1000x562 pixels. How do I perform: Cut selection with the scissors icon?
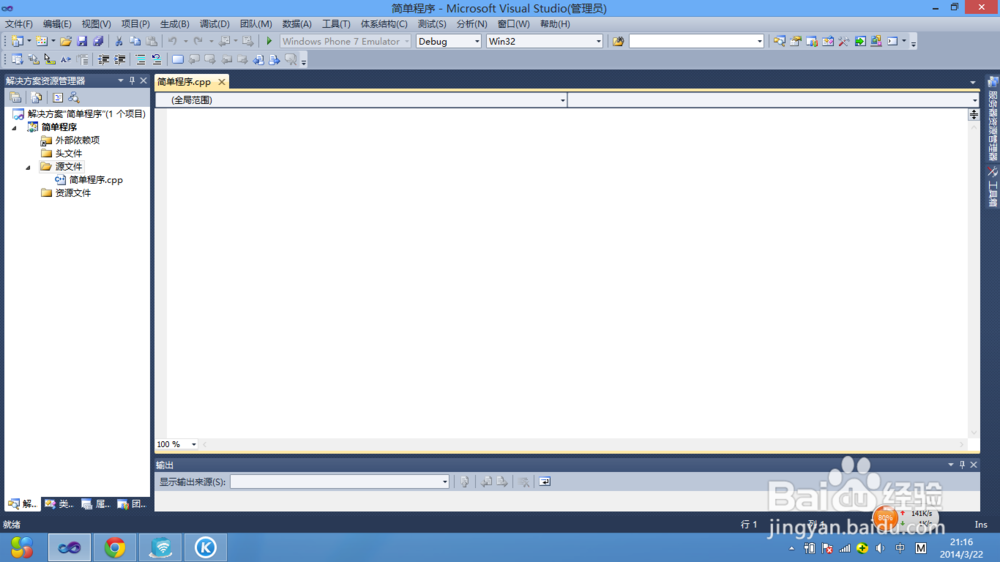pos(119,41)
